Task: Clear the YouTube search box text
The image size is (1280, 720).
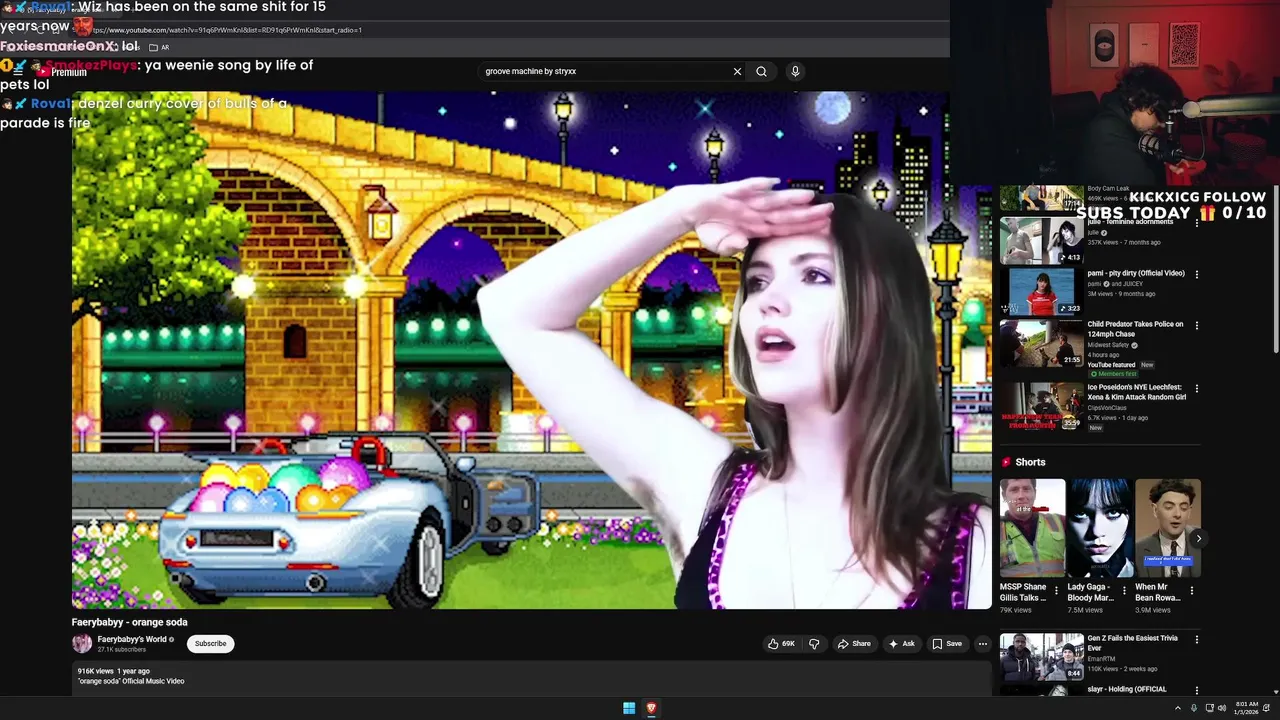Action: pyautogui.click(x=737, y=71)
